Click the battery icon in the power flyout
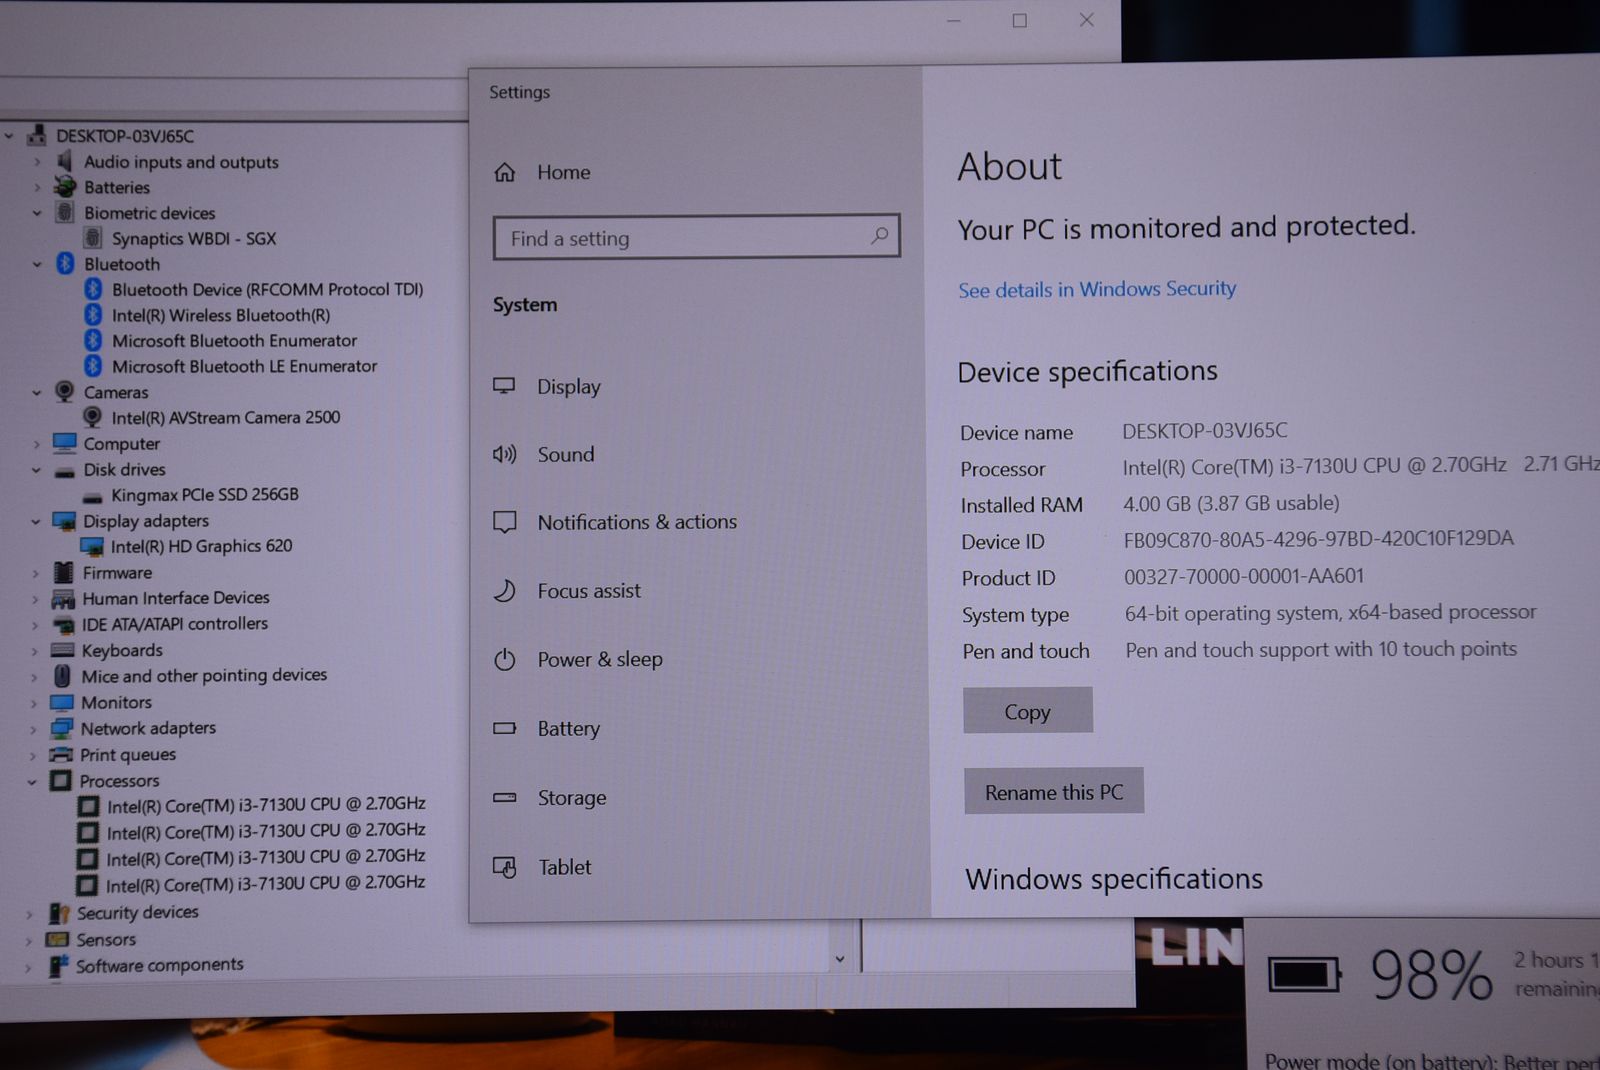This screenshot has width=1600, height=1070. tap(1304, 974)
